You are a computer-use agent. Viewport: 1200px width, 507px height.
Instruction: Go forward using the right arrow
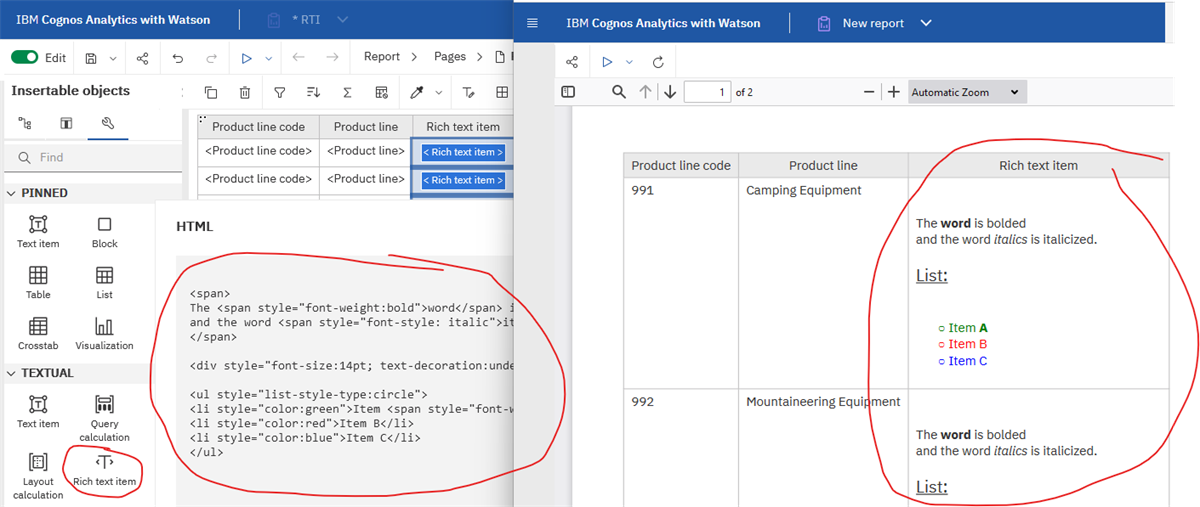pos(332,58)
